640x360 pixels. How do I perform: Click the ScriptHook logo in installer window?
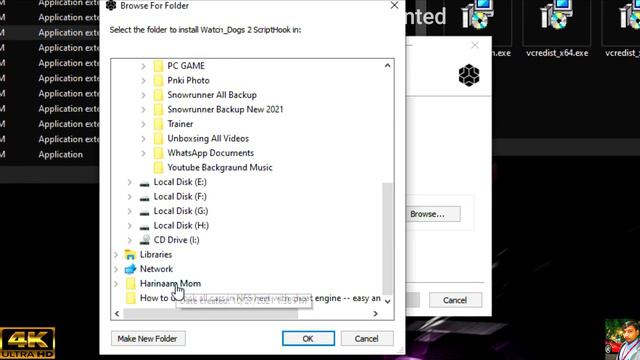point(469,75)
